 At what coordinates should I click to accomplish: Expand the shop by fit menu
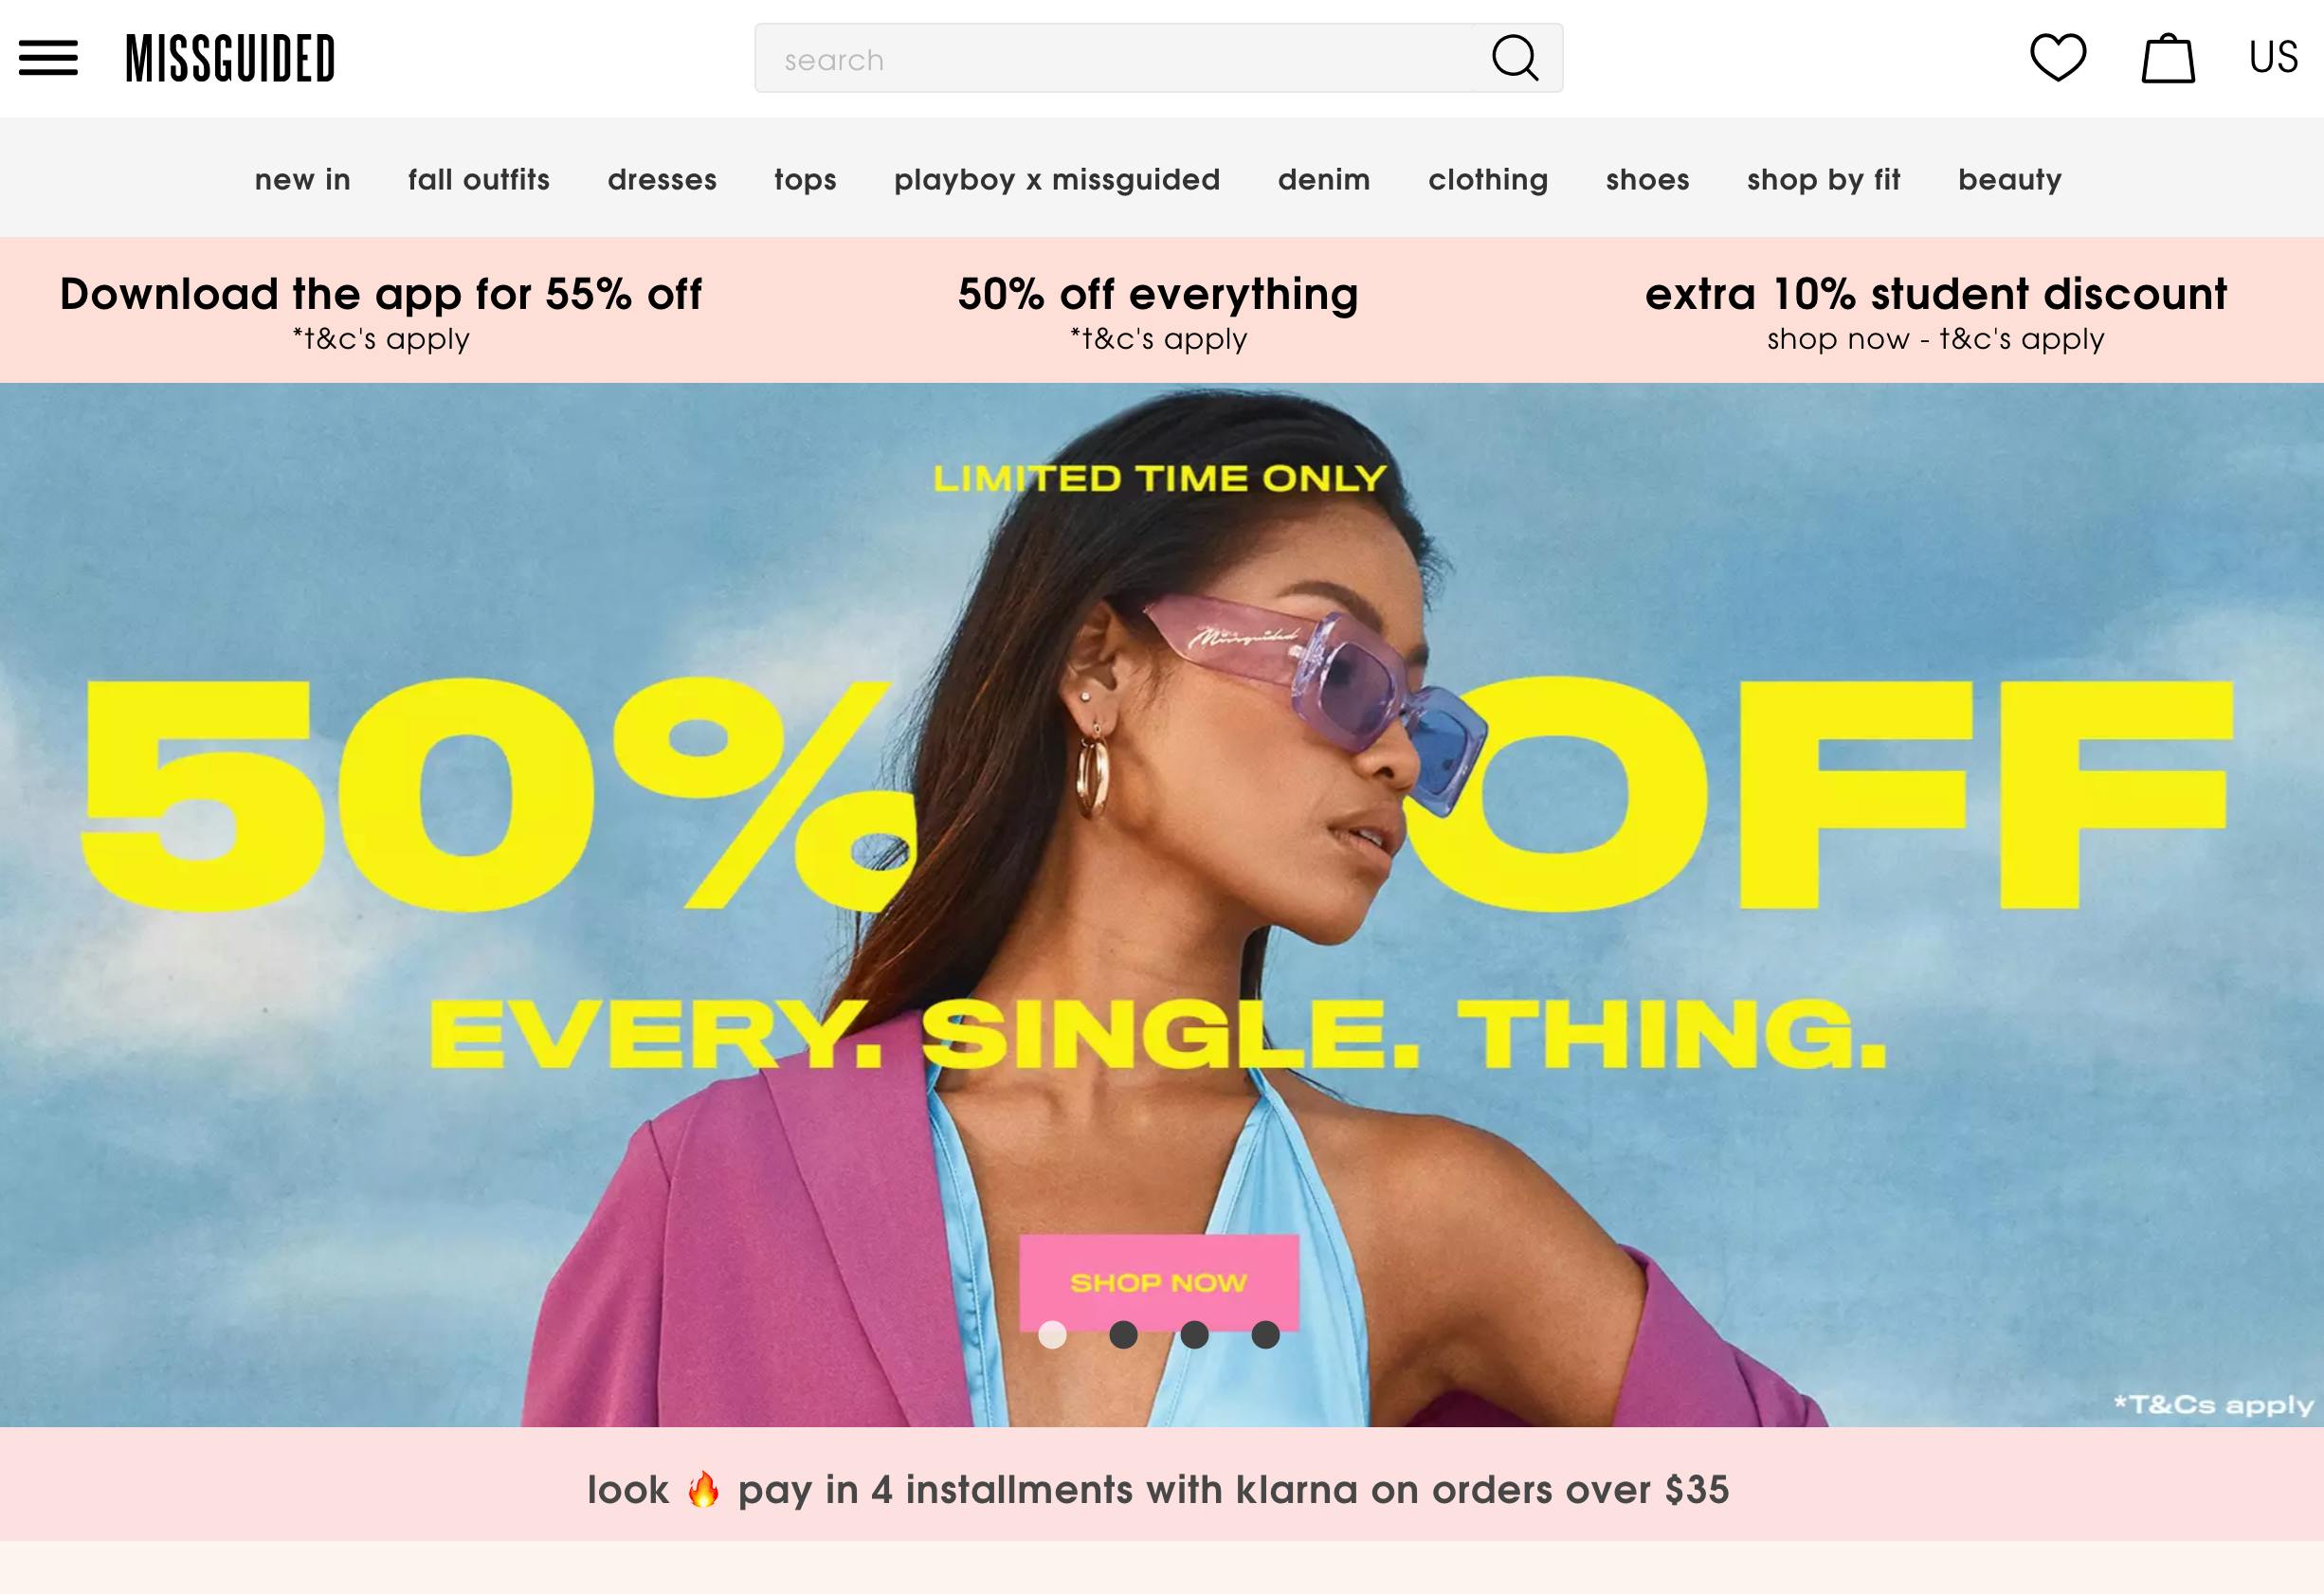[x=1823, y=179]
